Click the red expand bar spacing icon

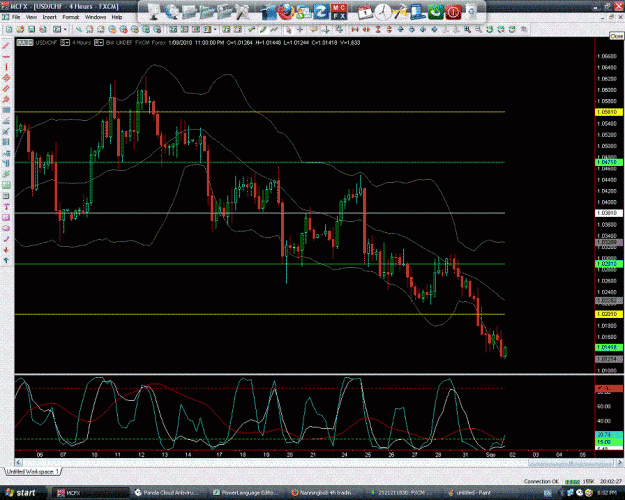(x=366, y=30)
